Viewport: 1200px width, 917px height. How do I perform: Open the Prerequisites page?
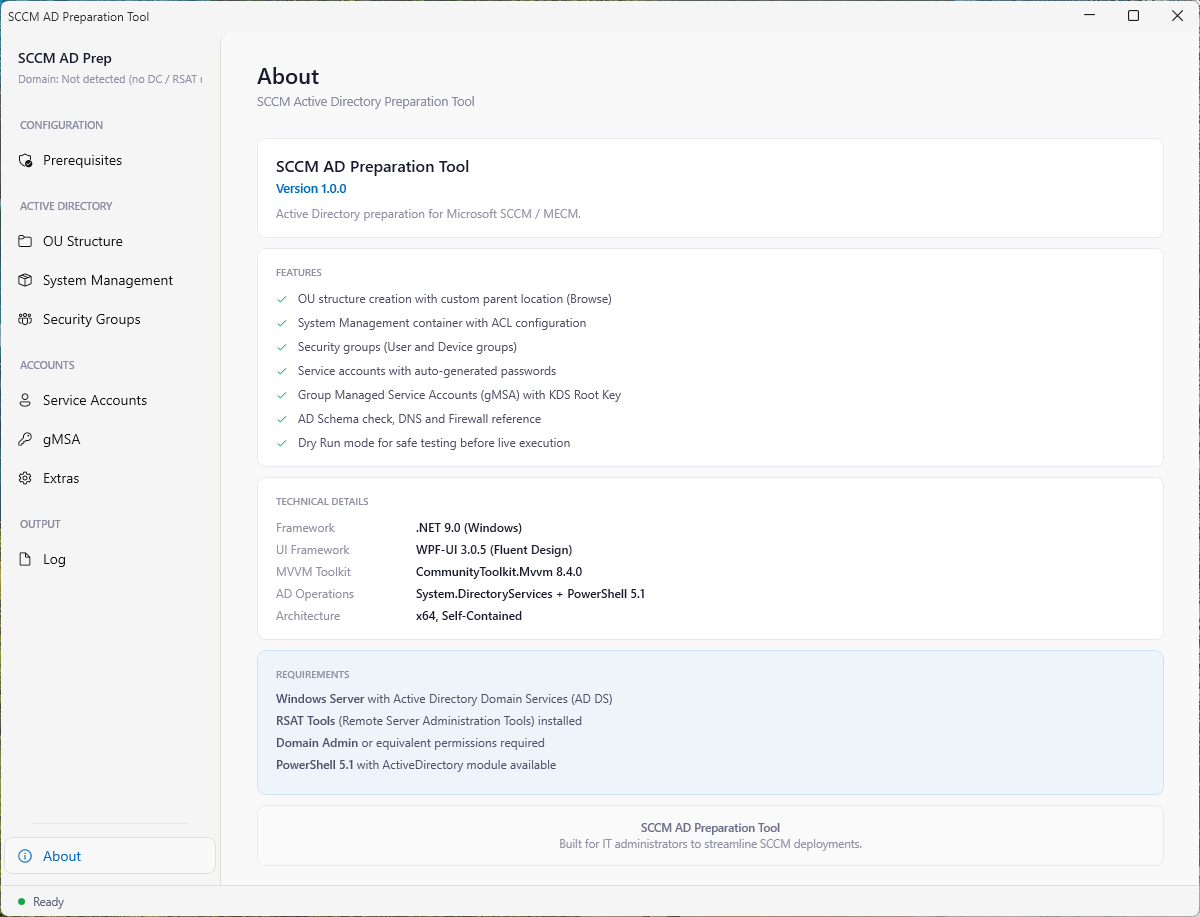(110, 161)
